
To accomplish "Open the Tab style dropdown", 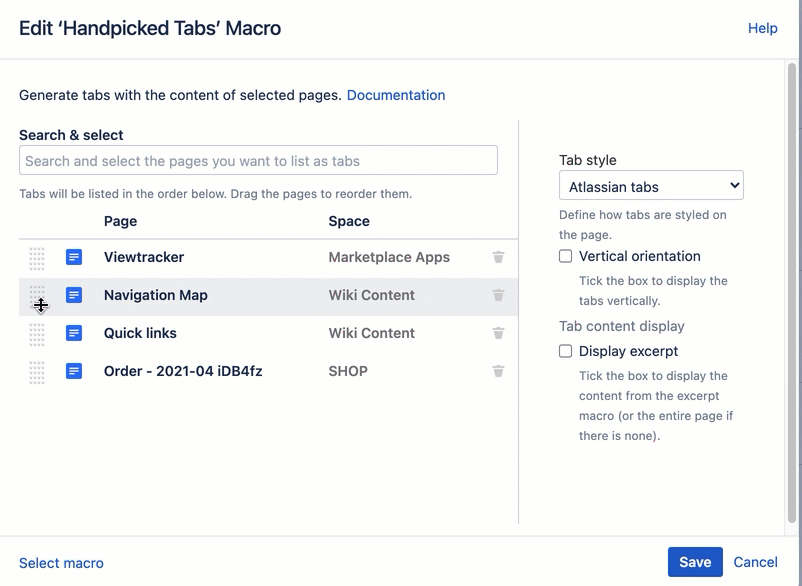I will (651, 186).
